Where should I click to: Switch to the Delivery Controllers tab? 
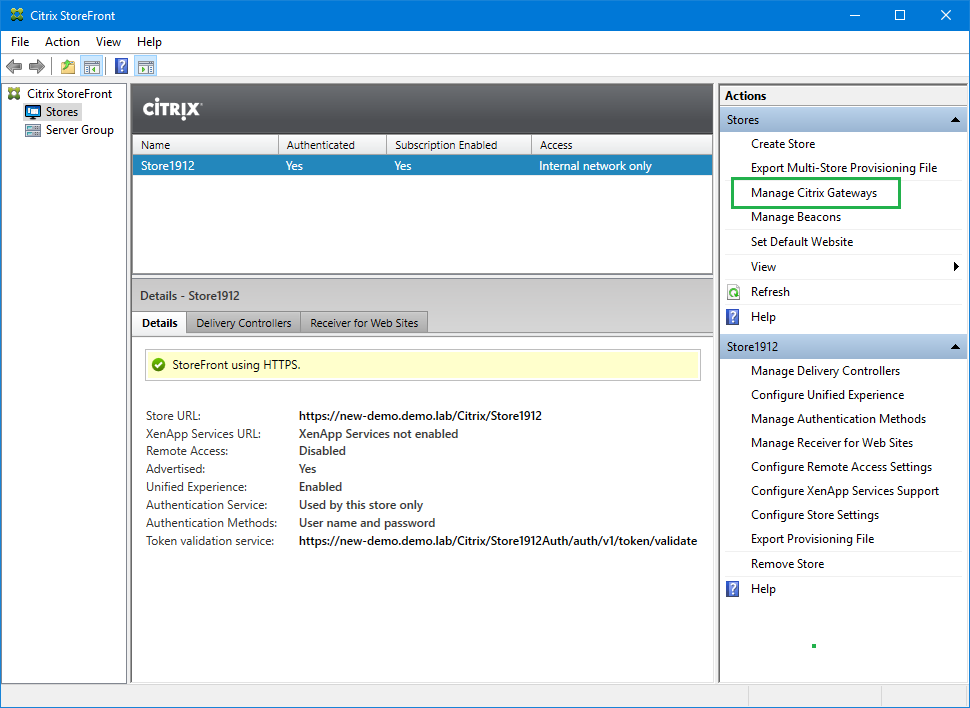click(243, 323)
